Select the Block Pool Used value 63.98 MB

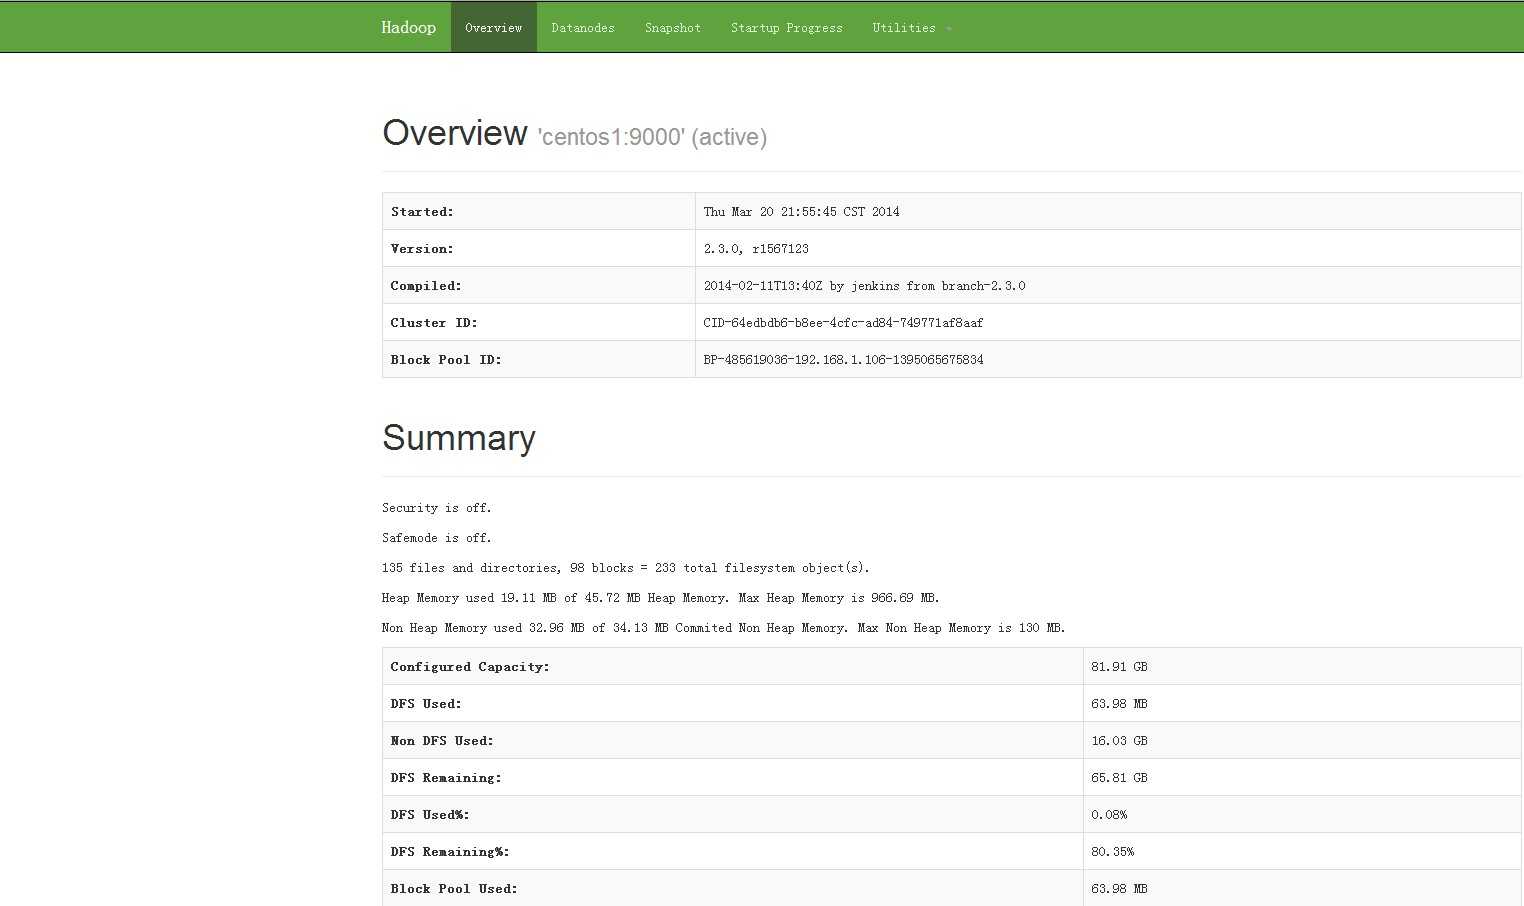tap(1119, 888)
